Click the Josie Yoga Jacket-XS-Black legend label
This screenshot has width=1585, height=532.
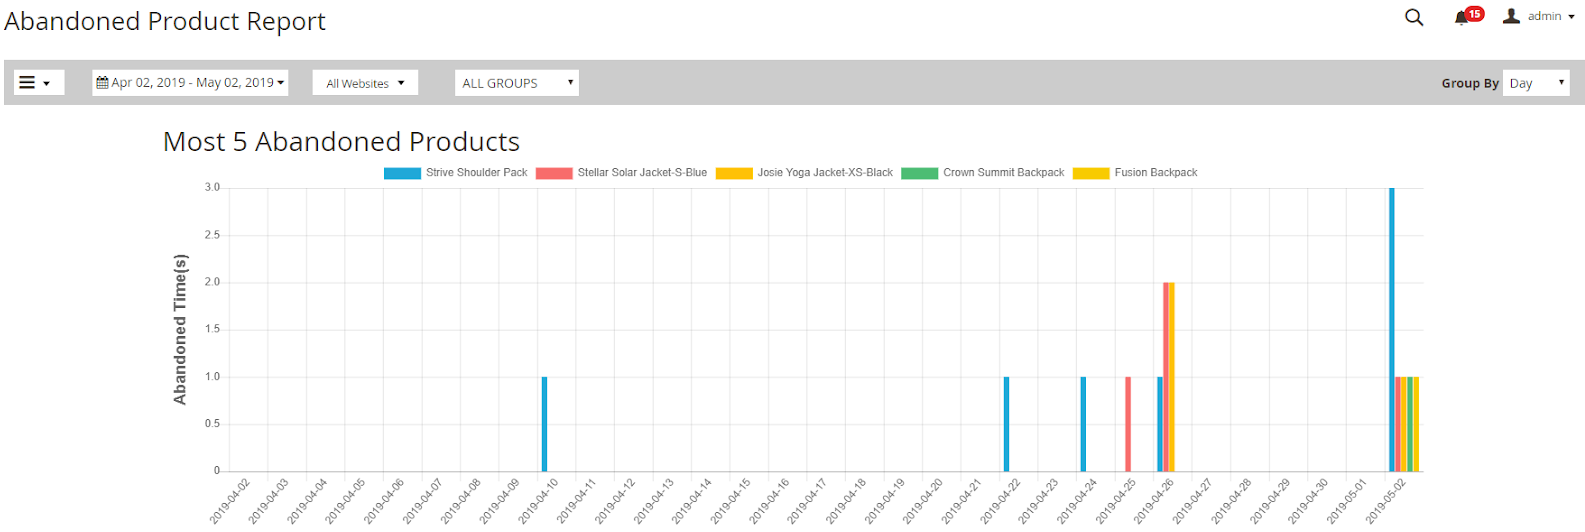[825, 173]
